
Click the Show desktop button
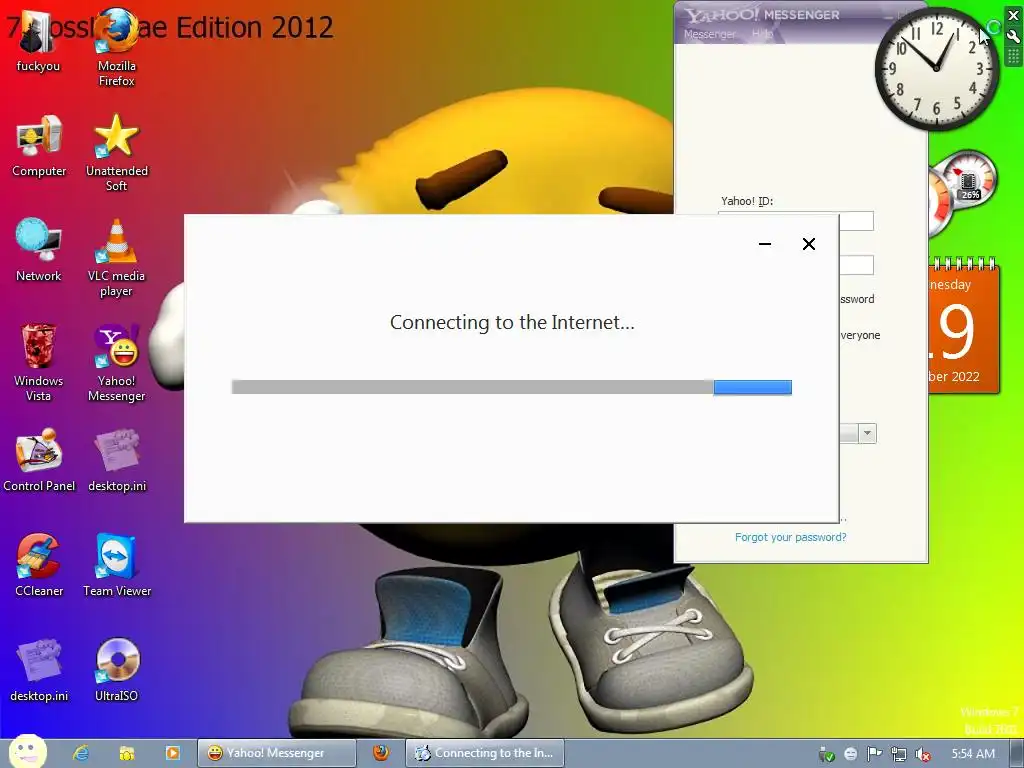coord(1017,754)
